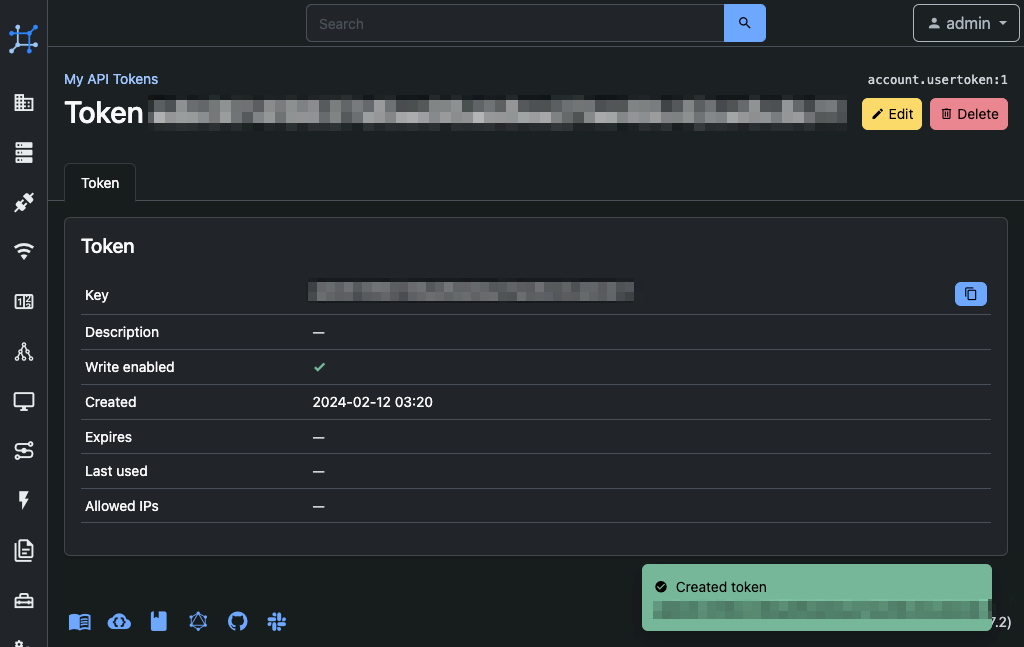Click the Write enabled row label

tap(129, 367)
